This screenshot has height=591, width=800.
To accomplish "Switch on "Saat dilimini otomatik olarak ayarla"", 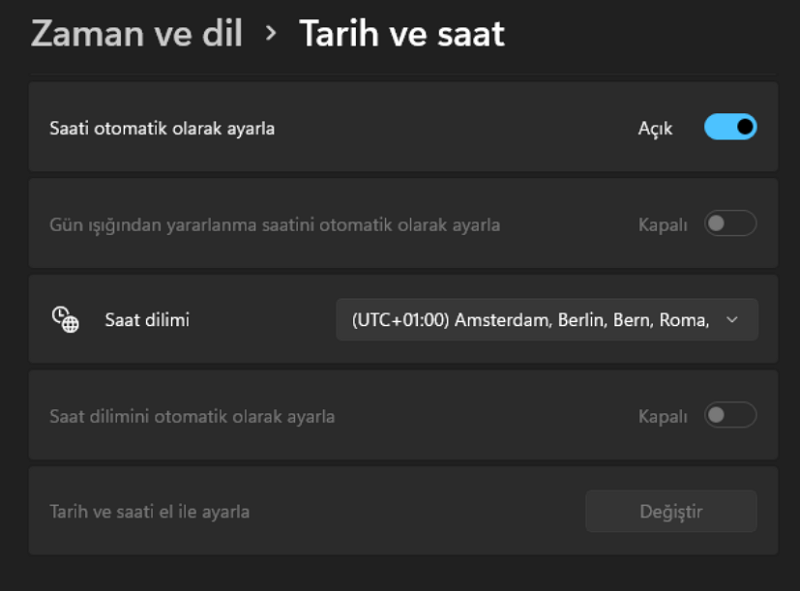I will [x=730, y=414].
